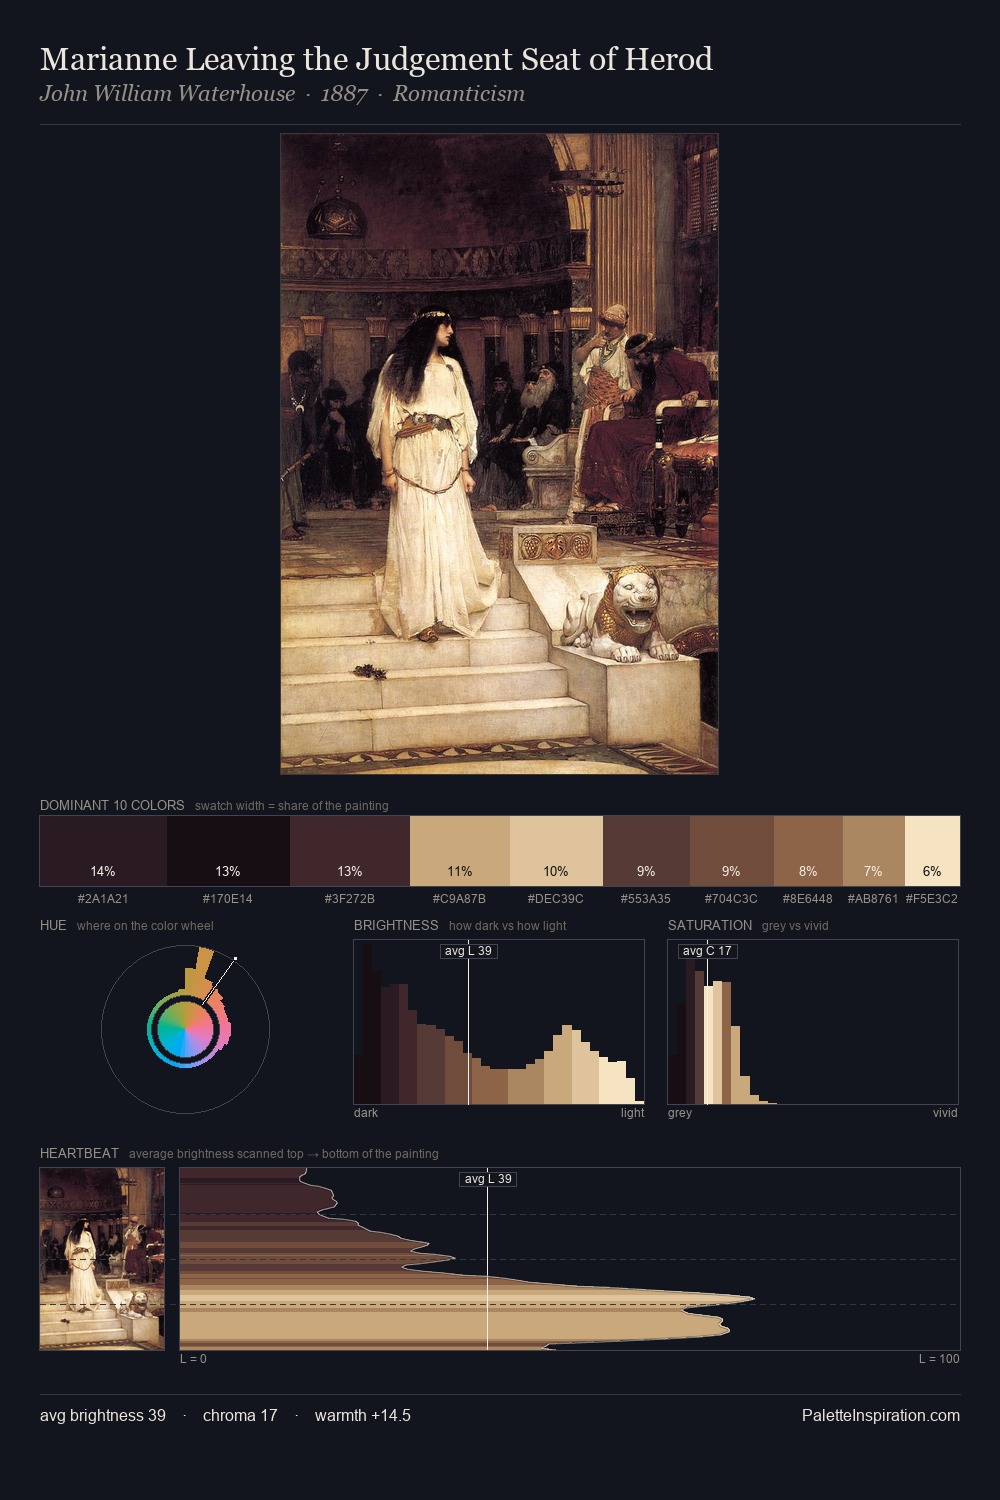Image resolution: width=1000 pixels, height=1500 pixels.
Task: Click the hex code #F5E3C2 label
Action: (932, 899)
